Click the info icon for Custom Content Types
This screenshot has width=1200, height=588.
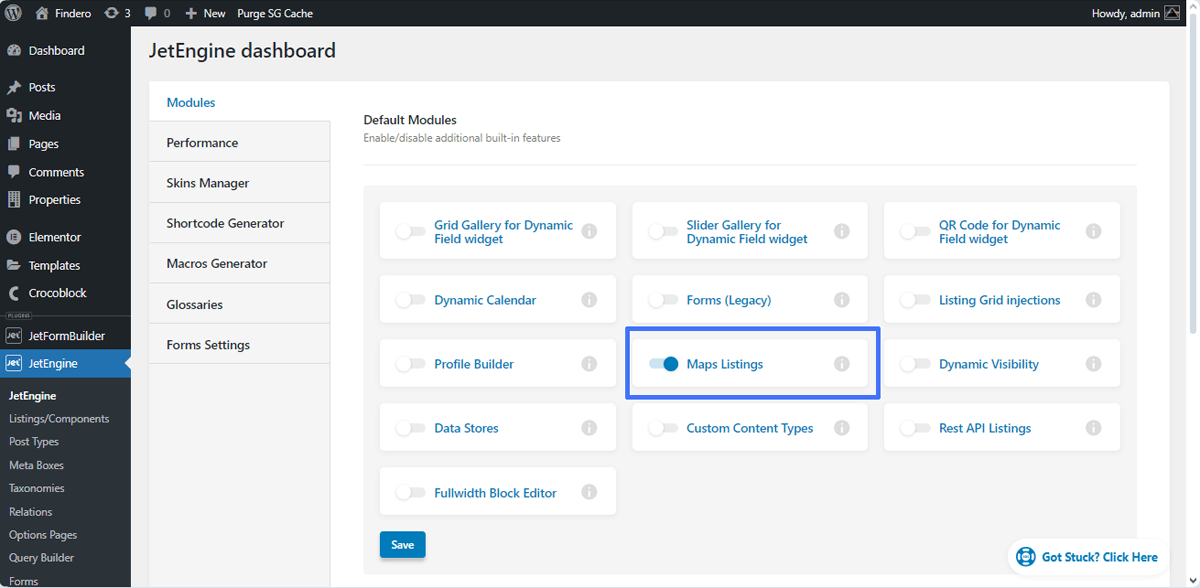(x=842, y=428)
